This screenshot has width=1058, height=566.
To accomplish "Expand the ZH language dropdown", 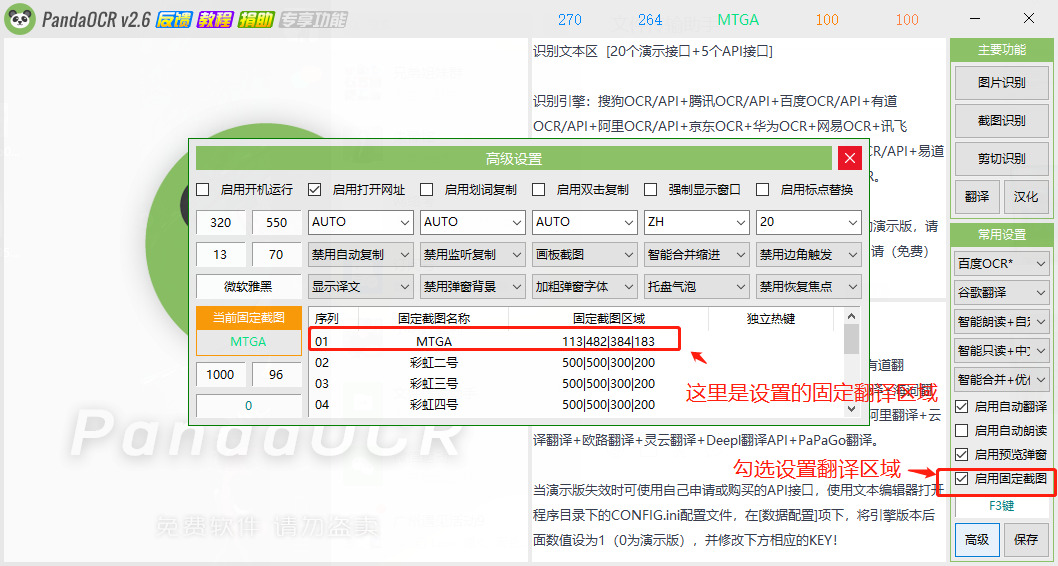I will [696, 222].
